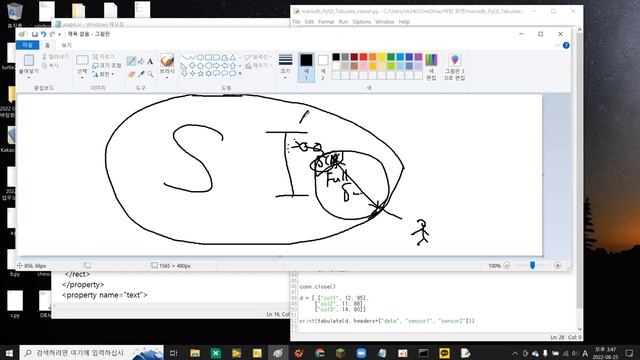The height and width of the screenshot is (360, 640).
Task: Open the Run menu in IDLE window
Action: [343, 22]
